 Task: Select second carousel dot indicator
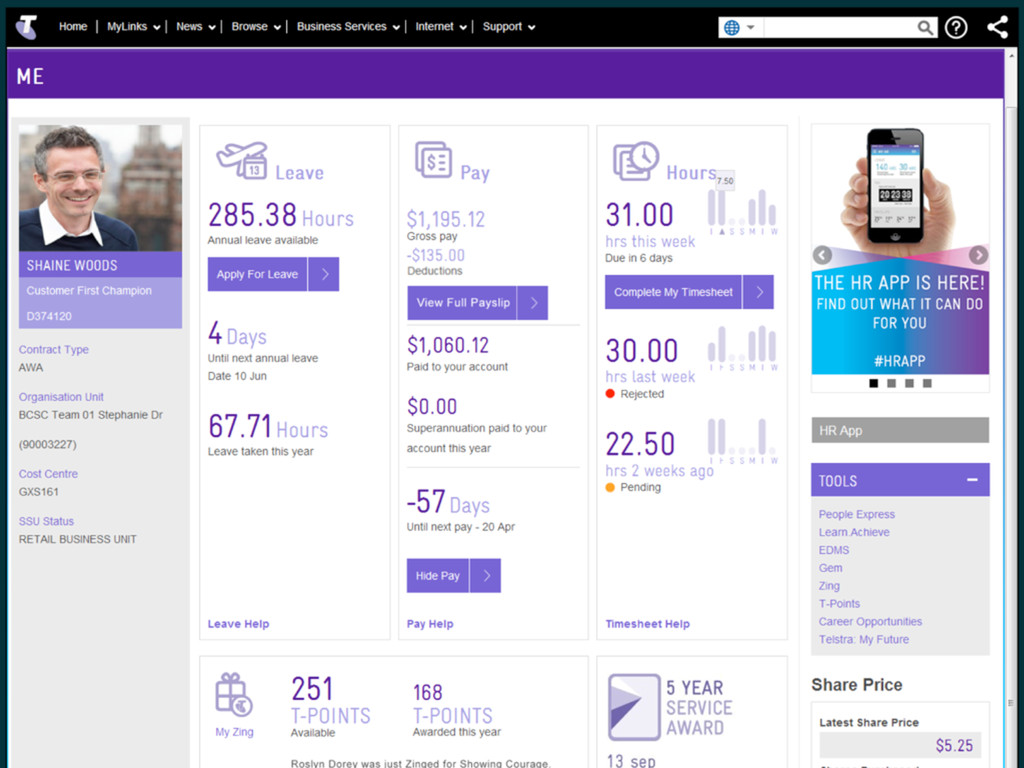891,383
